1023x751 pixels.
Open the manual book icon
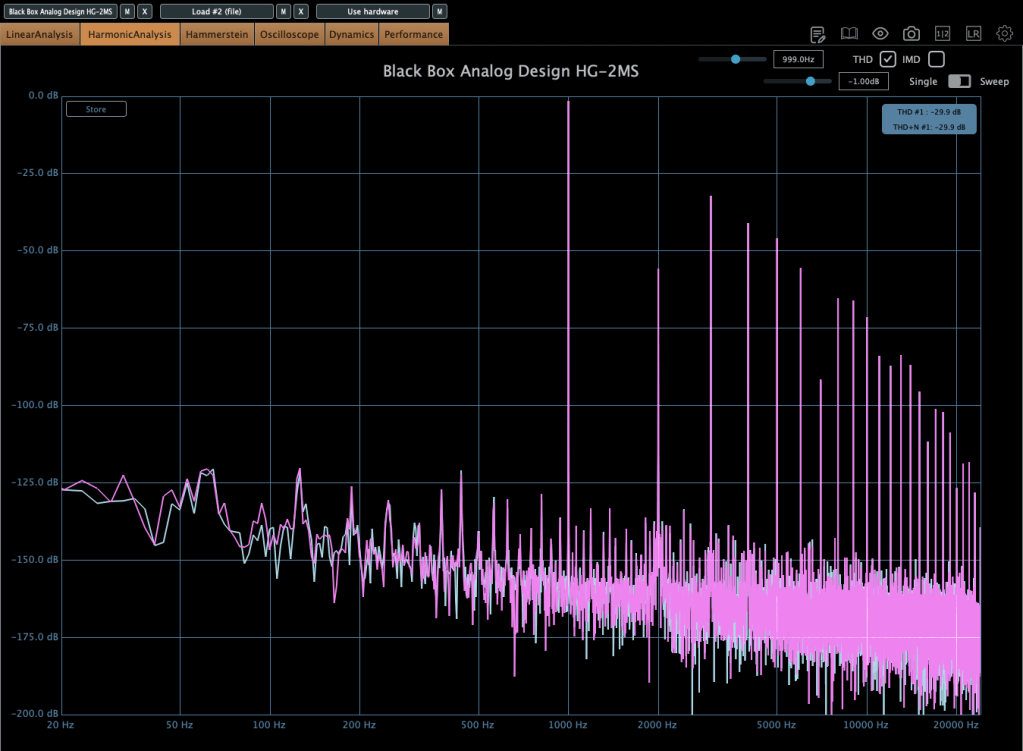[x=849, y=34]
